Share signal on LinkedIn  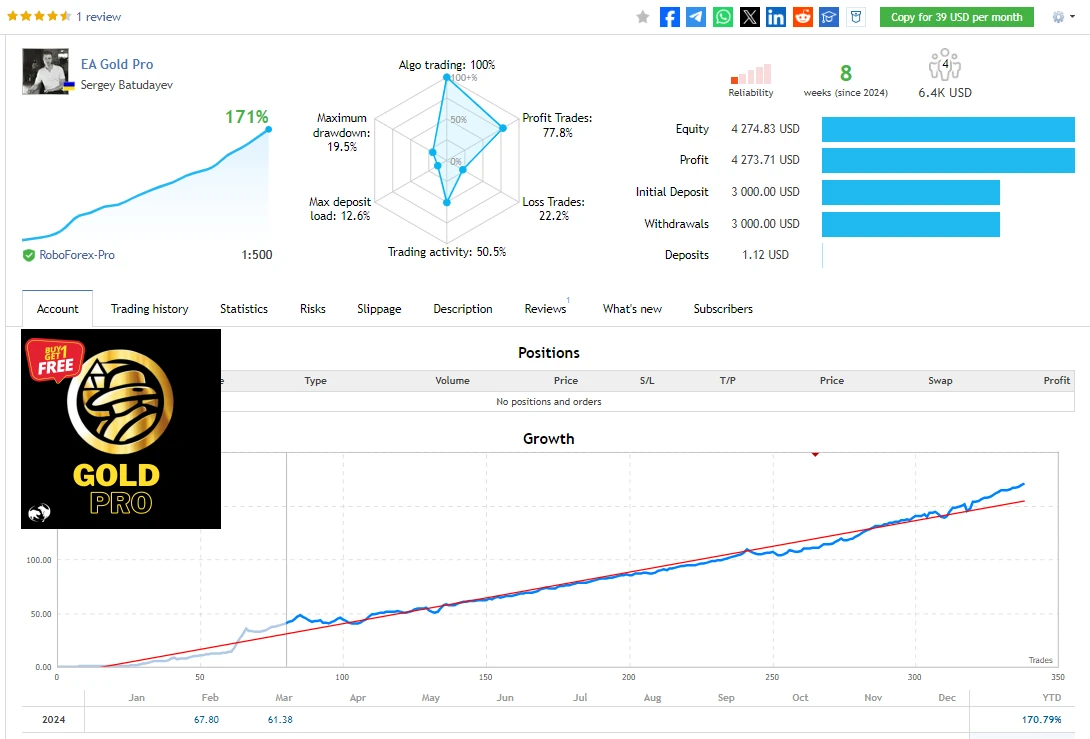click(776, 17)
